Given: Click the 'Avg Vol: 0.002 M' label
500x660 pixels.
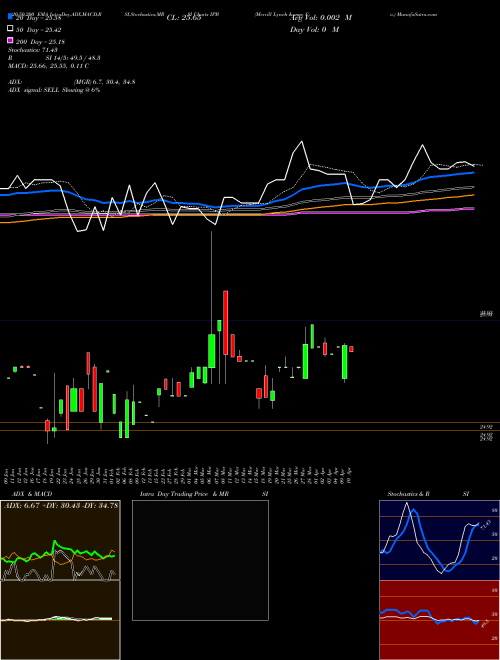Looking at the screenshot, I should click(x=321, y=18).
